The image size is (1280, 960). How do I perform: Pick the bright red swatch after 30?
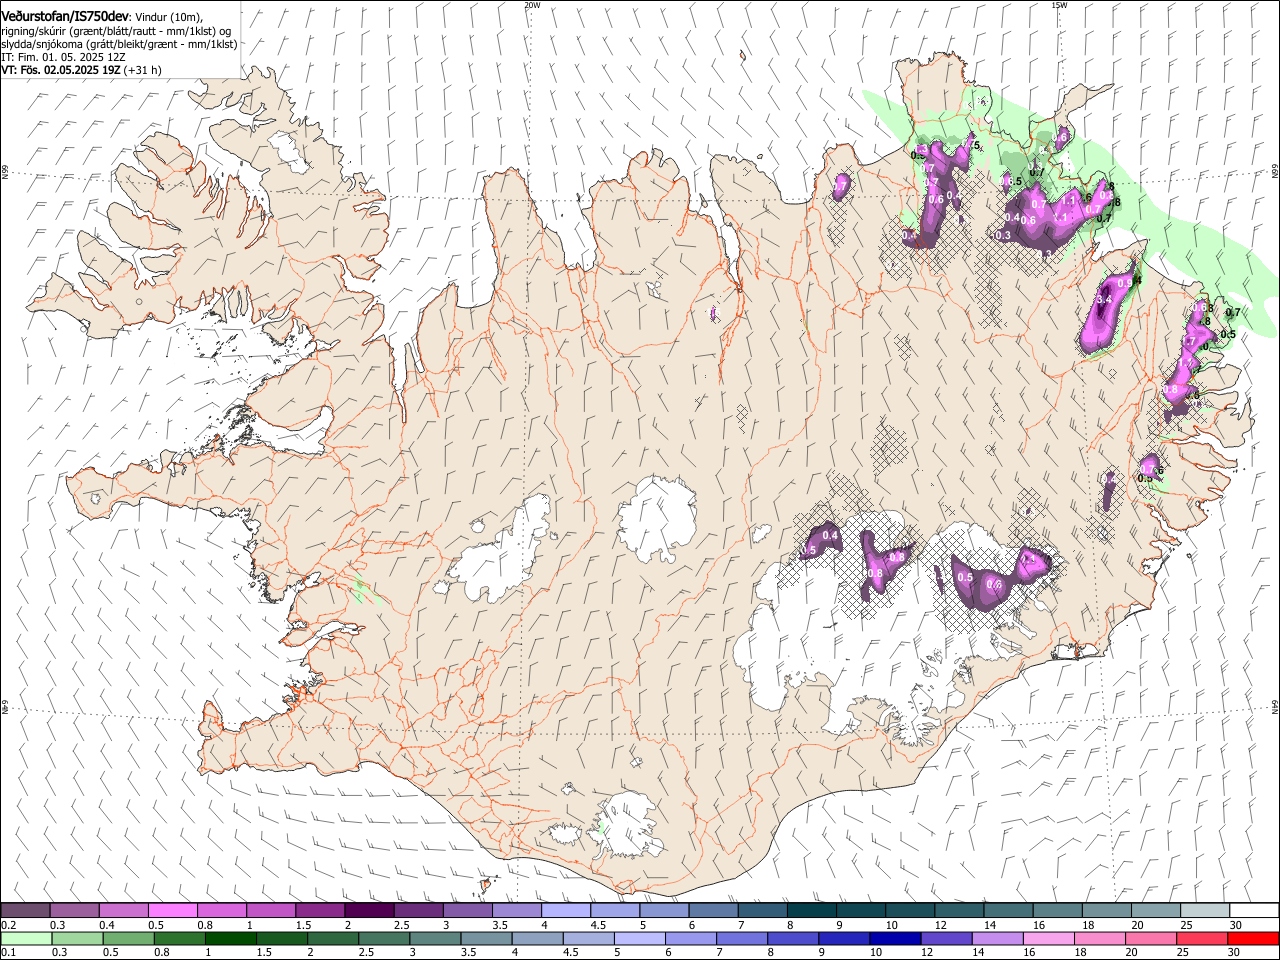[1252, 939]
